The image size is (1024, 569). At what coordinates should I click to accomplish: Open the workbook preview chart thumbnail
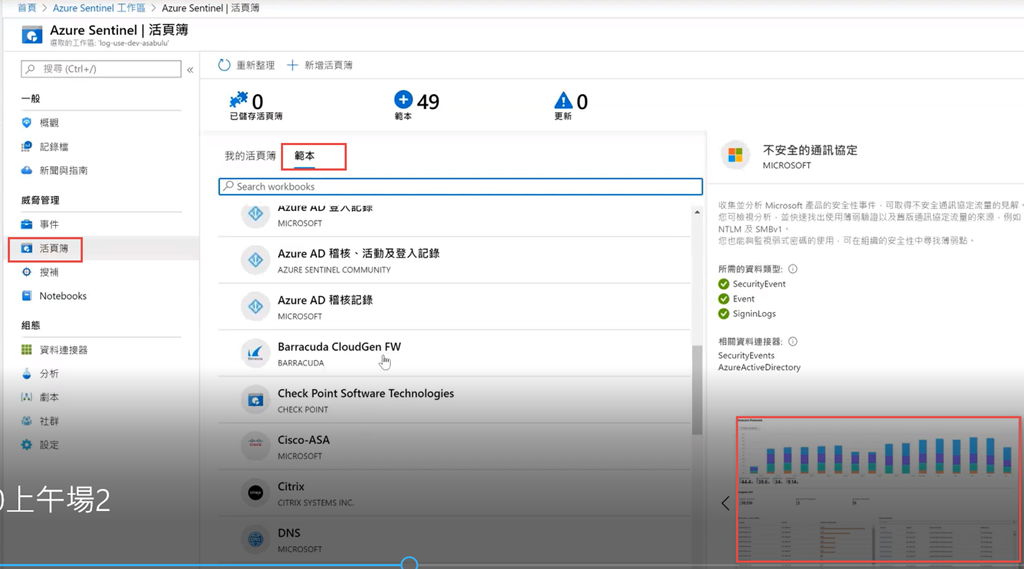point(878,489)
